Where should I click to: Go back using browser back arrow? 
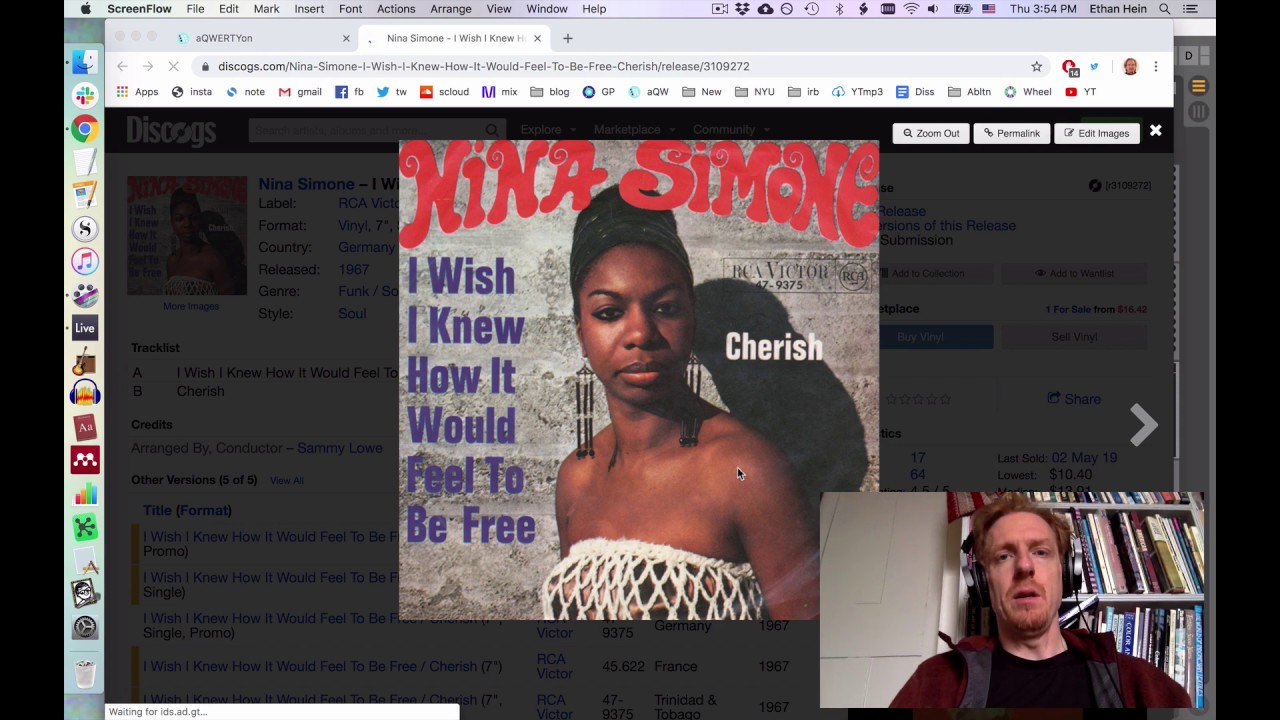tap(122, 66)
